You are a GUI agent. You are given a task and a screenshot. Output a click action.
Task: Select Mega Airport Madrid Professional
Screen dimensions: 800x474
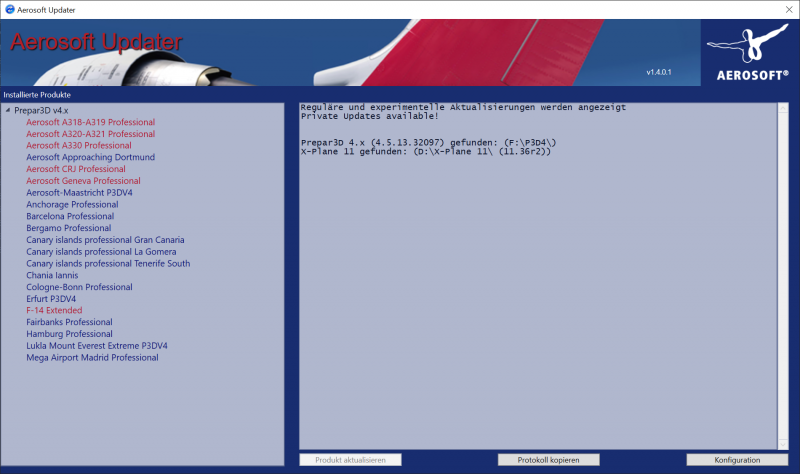(x=92, y=358)
